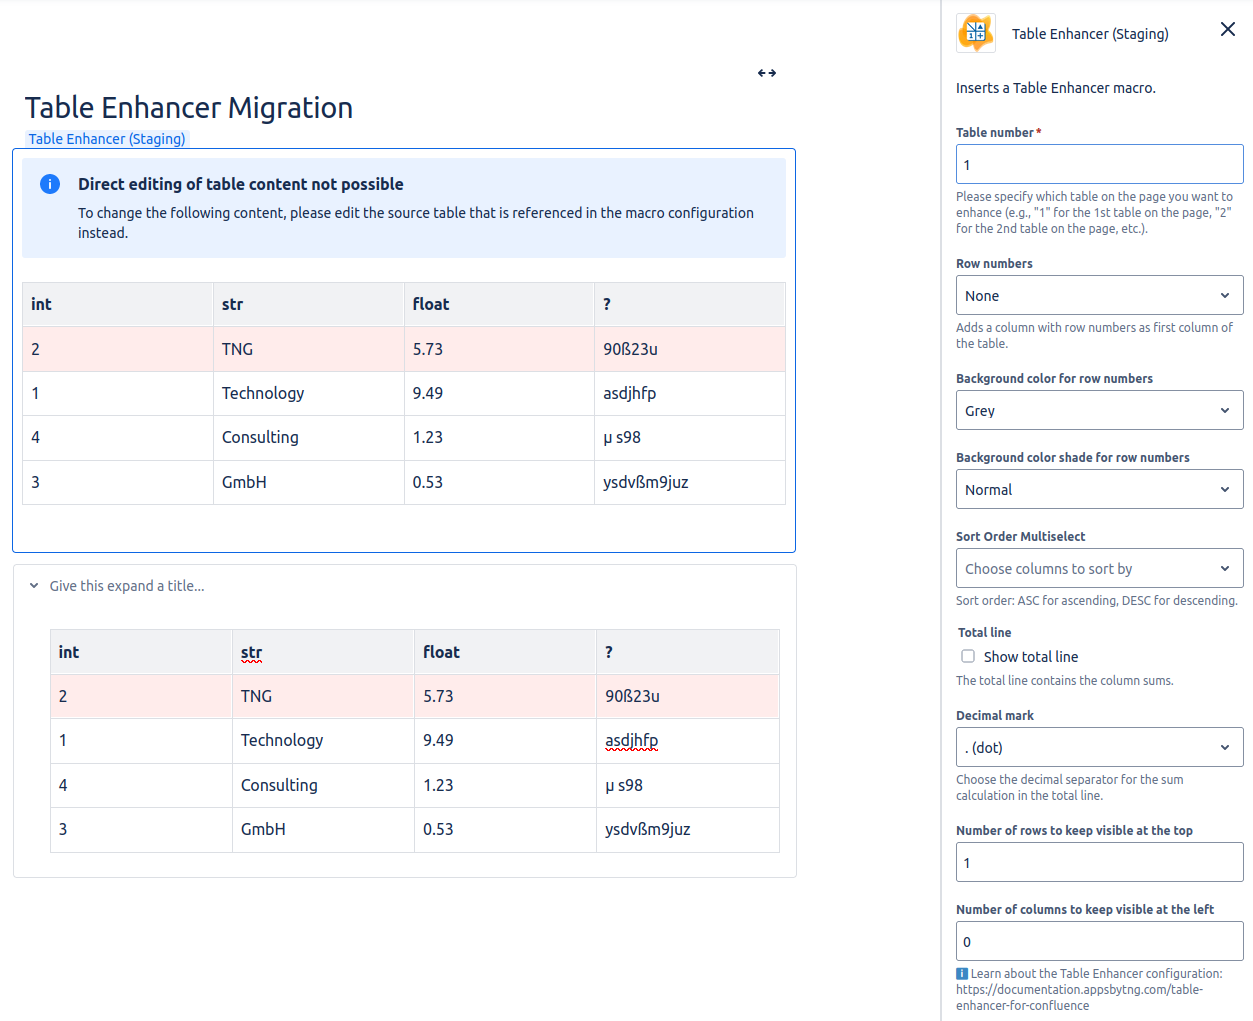Click the page width toggle arrows icon
The image size is (1253, 1021).
pyautogui.click(x=766, y=73)
